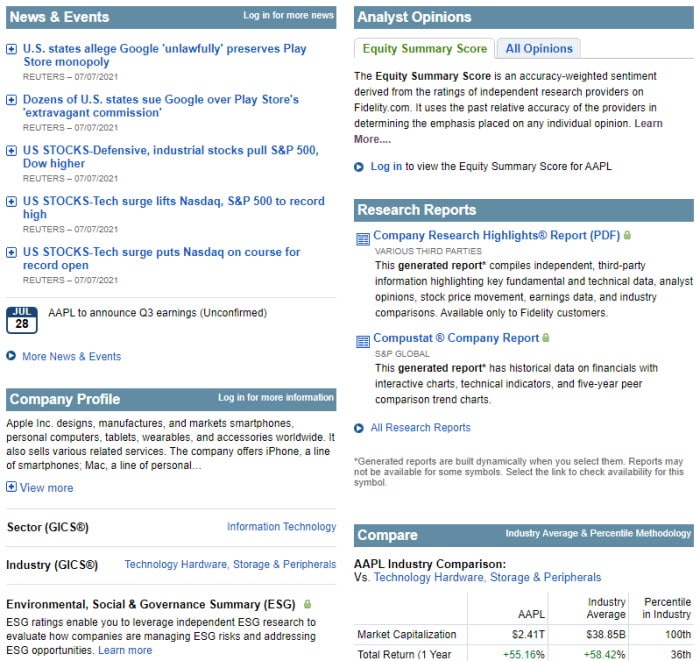The image size is (700, 661).
Task: Click the View more link
Action: pos(46,488)
